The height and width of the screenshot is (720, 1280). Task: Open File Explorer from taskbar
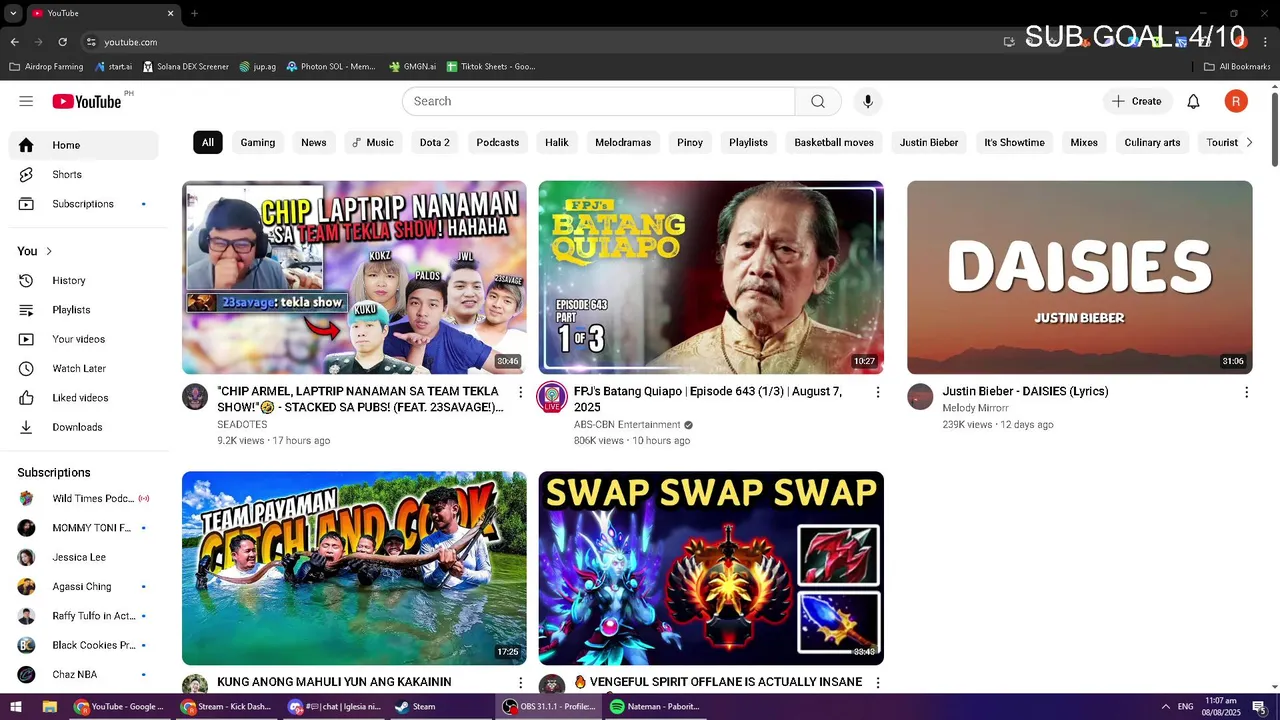pyautogui.click(x=49, y=706)
